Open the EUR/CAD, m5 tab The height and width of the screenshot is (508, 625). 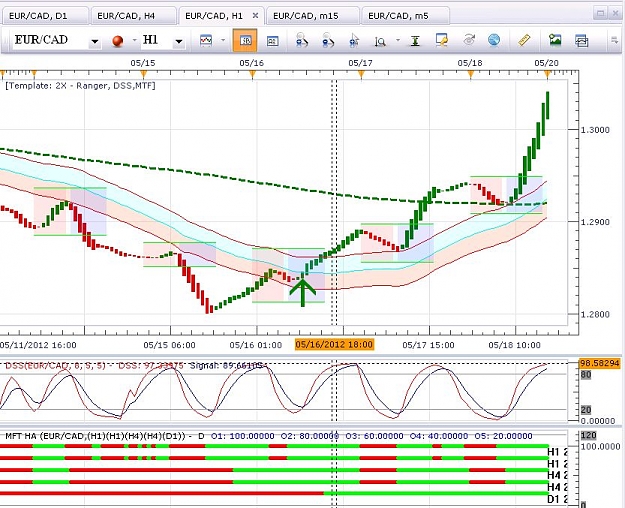click(x=405, y=16)
